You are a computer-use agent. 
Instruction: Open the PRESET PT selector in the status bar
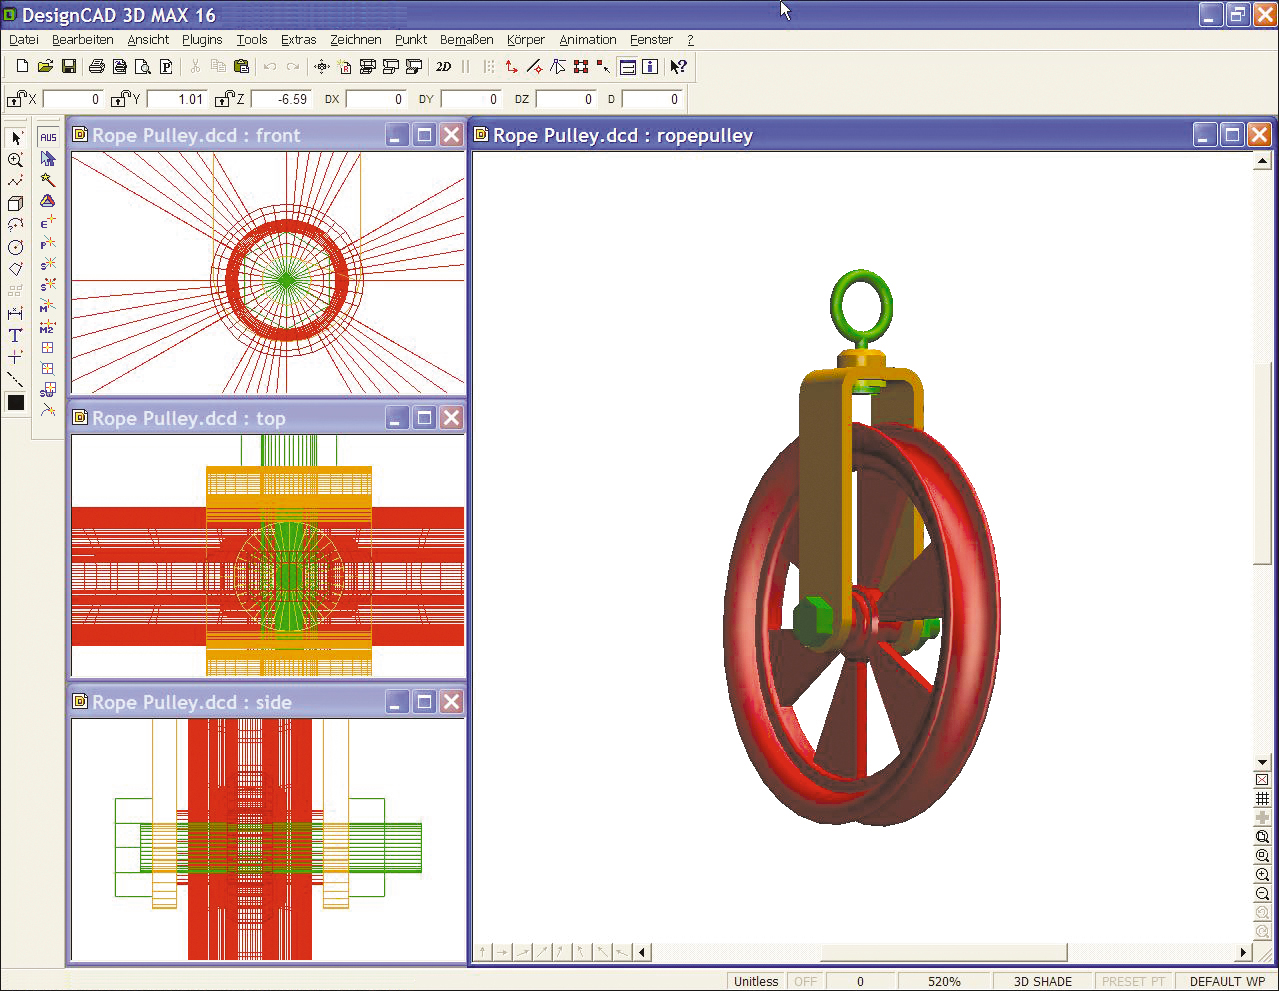pos(1133,981)
